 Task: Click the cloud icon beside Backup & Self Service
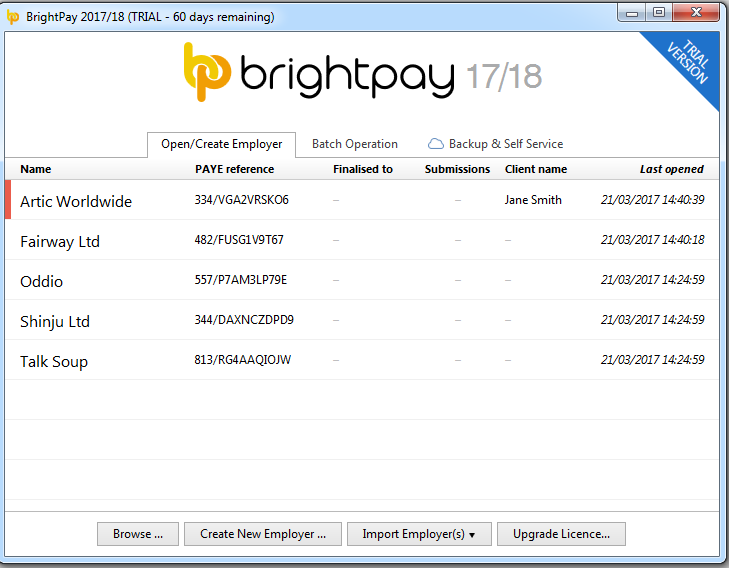click(x=435, y=144)
